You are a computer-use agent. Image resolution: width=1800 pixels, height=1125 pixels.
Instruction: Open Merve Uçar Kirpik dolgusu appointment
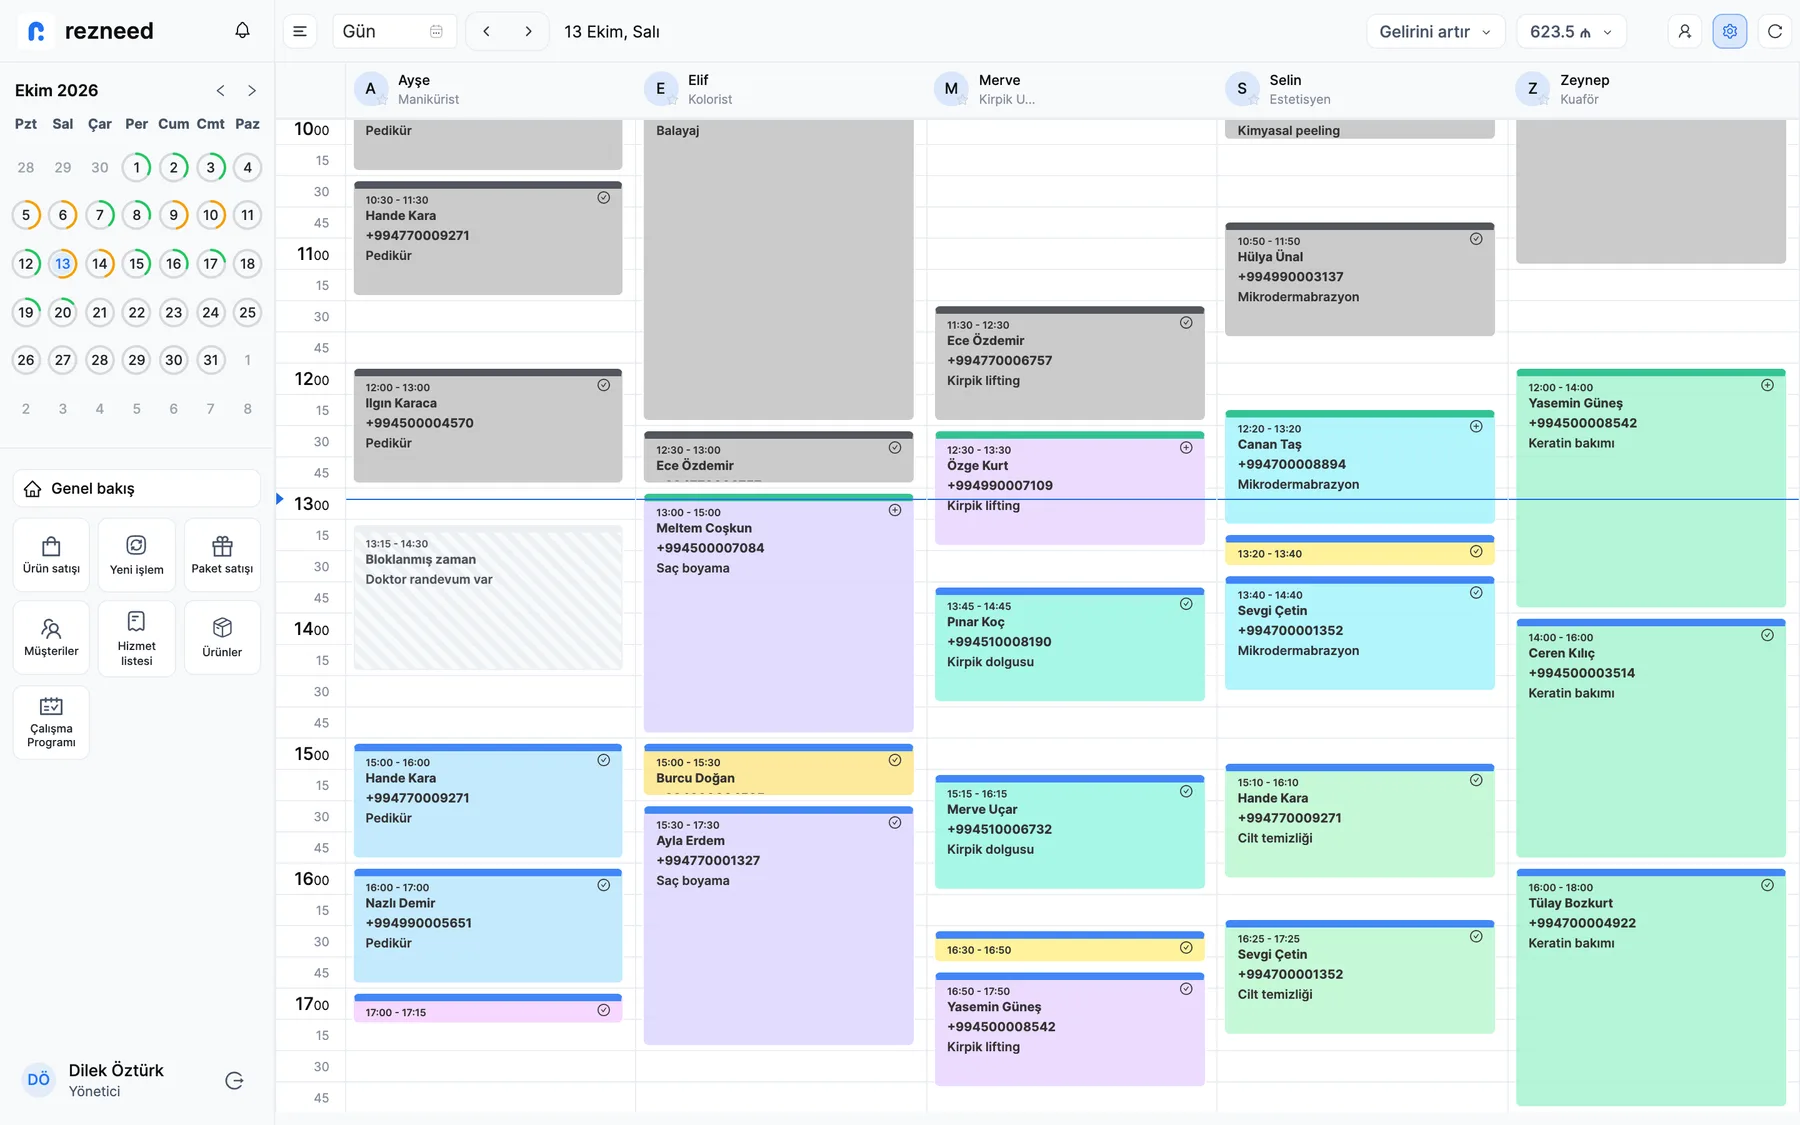[x=1070, y=832]
